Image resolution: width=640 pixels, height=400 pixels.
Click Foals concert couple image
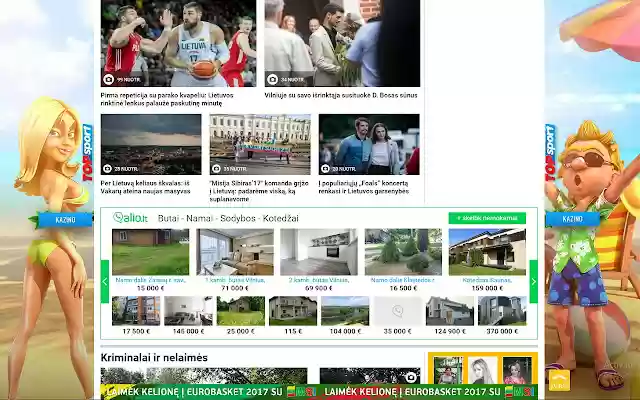(x=369, y=144)
